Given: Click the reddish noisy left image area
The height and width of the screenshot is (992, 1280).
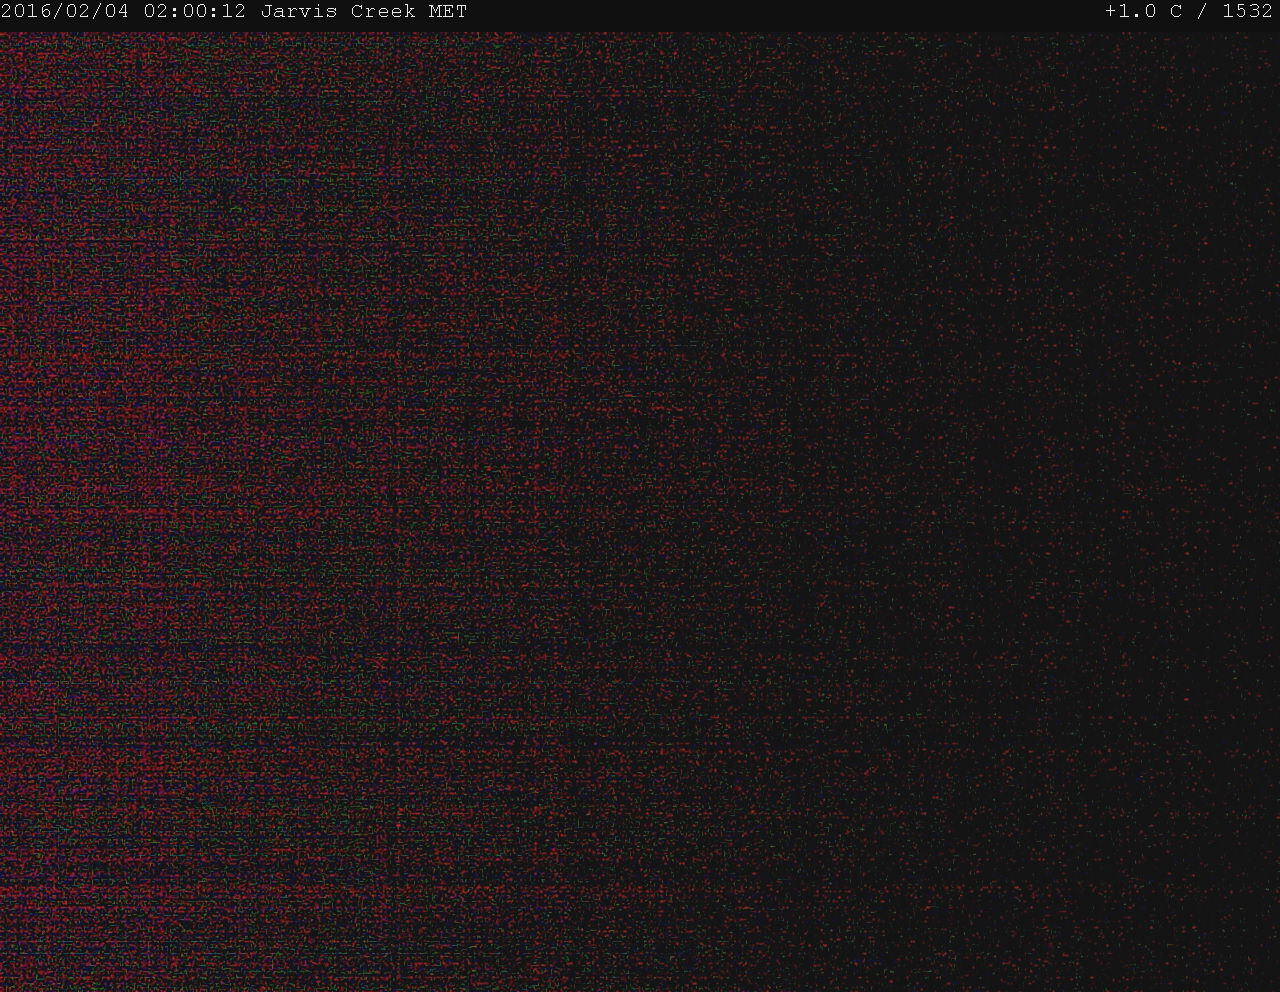Looking at the screenshot, I should (150, 450).
